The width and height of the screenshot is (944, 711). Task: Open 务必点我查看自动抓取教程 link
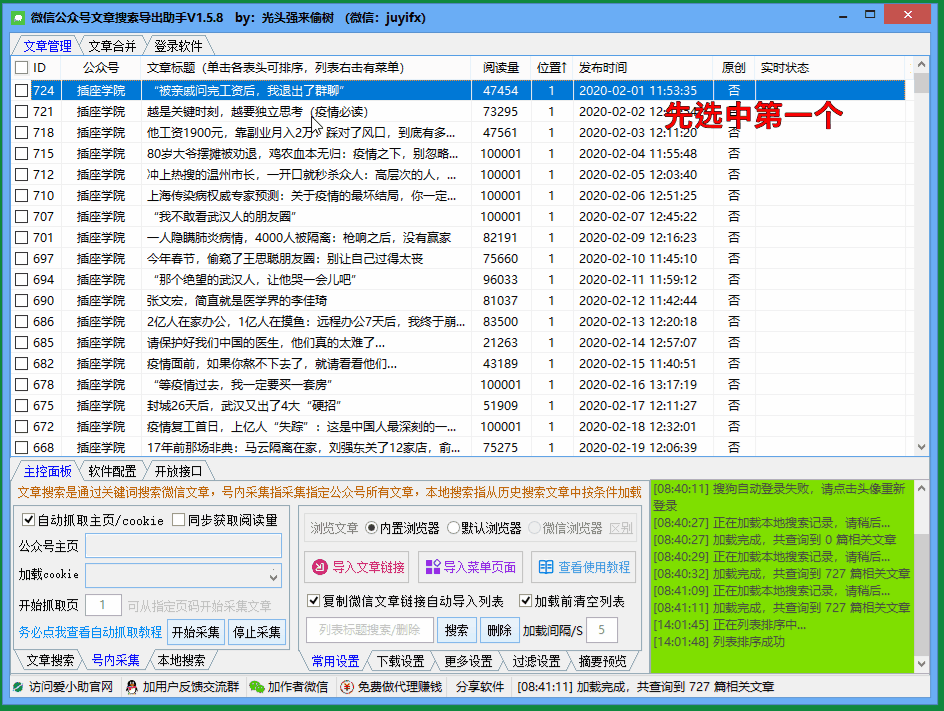90,632
